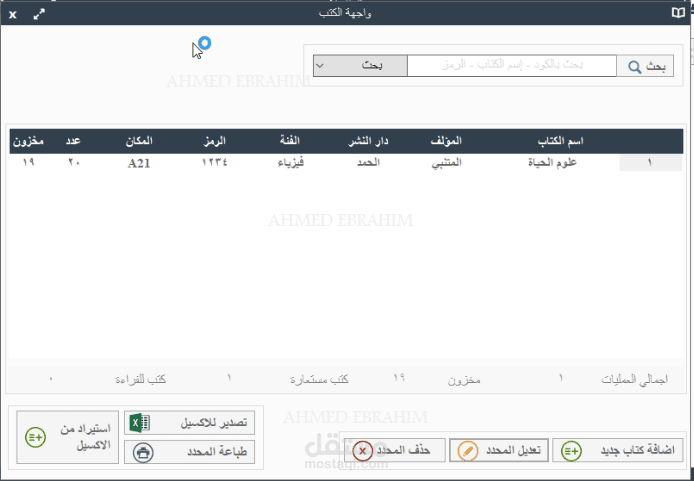This screenshot has height=481, width=694.
Task: Click the book icon in title bar
Action: 678,13
